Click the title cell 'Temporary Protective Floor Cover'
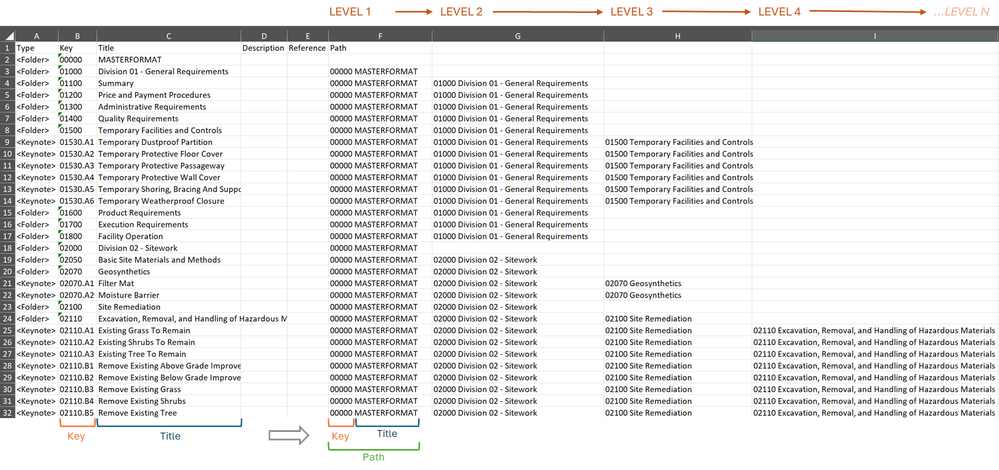 click(169, 153)
